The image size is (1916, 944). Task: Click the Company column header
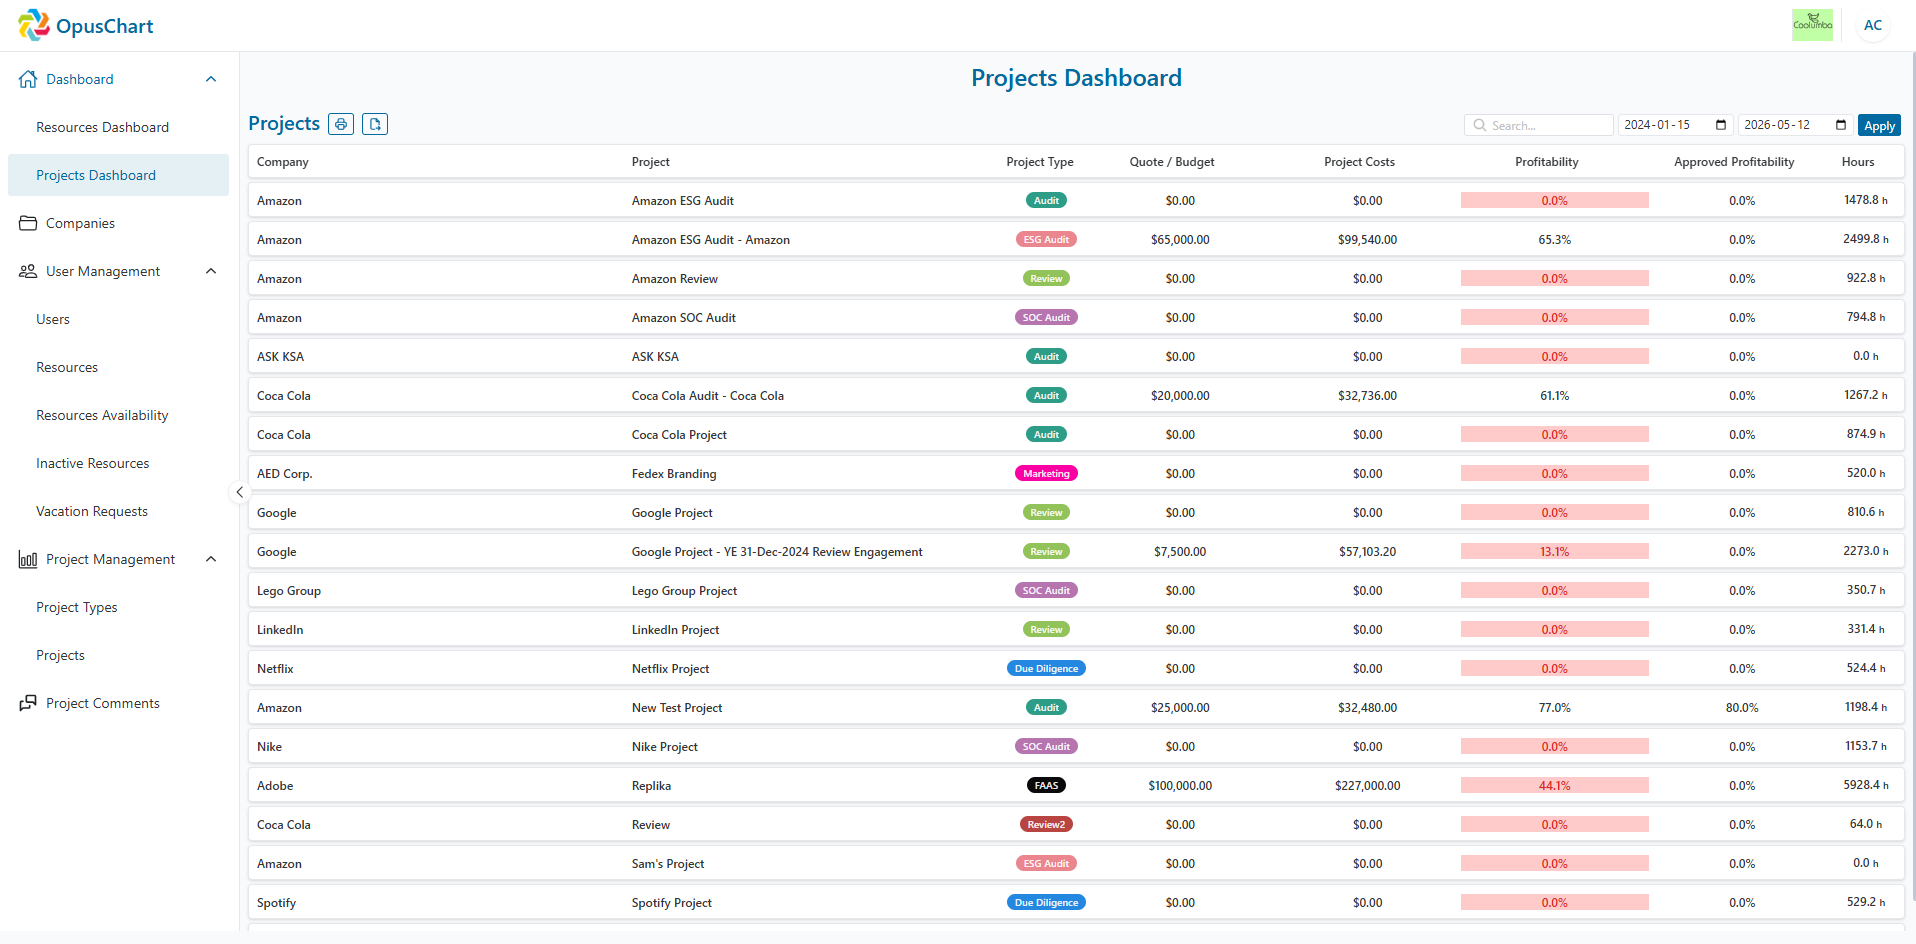tap(283, 162)
